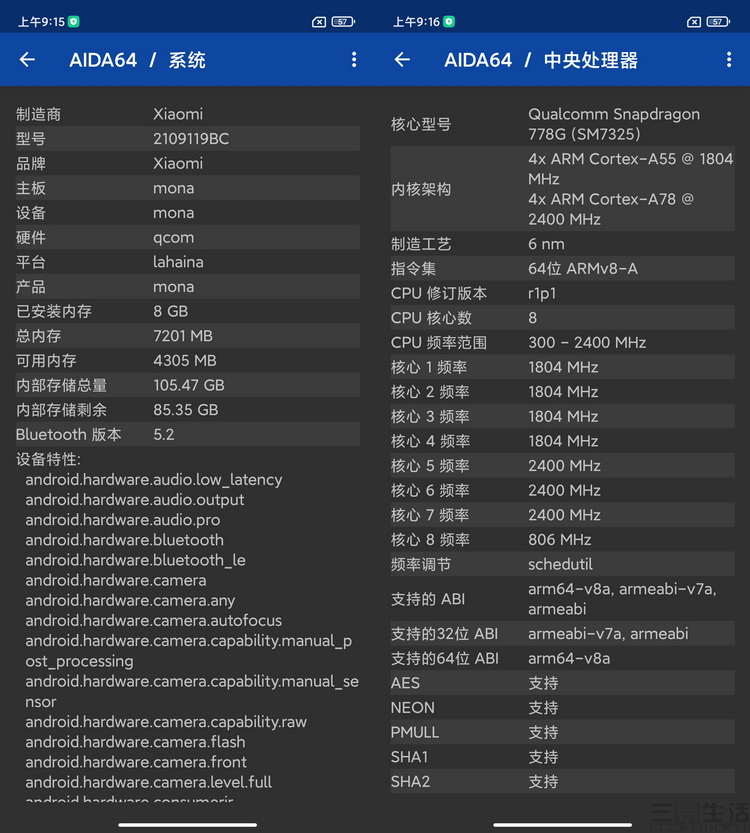This screenshot has width=750, height=833.
Task: Select the 支持的32位 ABI row
Action: tap(562, 634)
